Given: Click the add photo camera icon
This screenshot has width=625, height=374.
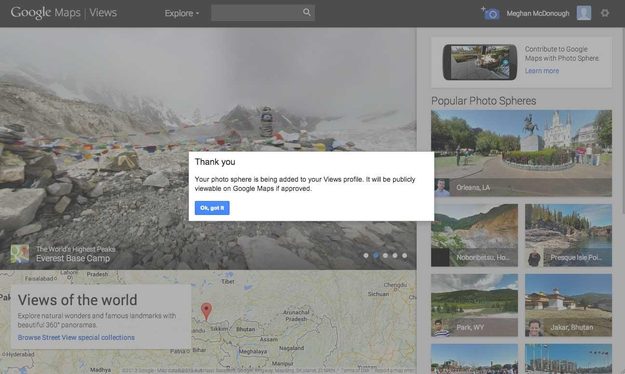Looking at the screenshot, I should (490, 13).
